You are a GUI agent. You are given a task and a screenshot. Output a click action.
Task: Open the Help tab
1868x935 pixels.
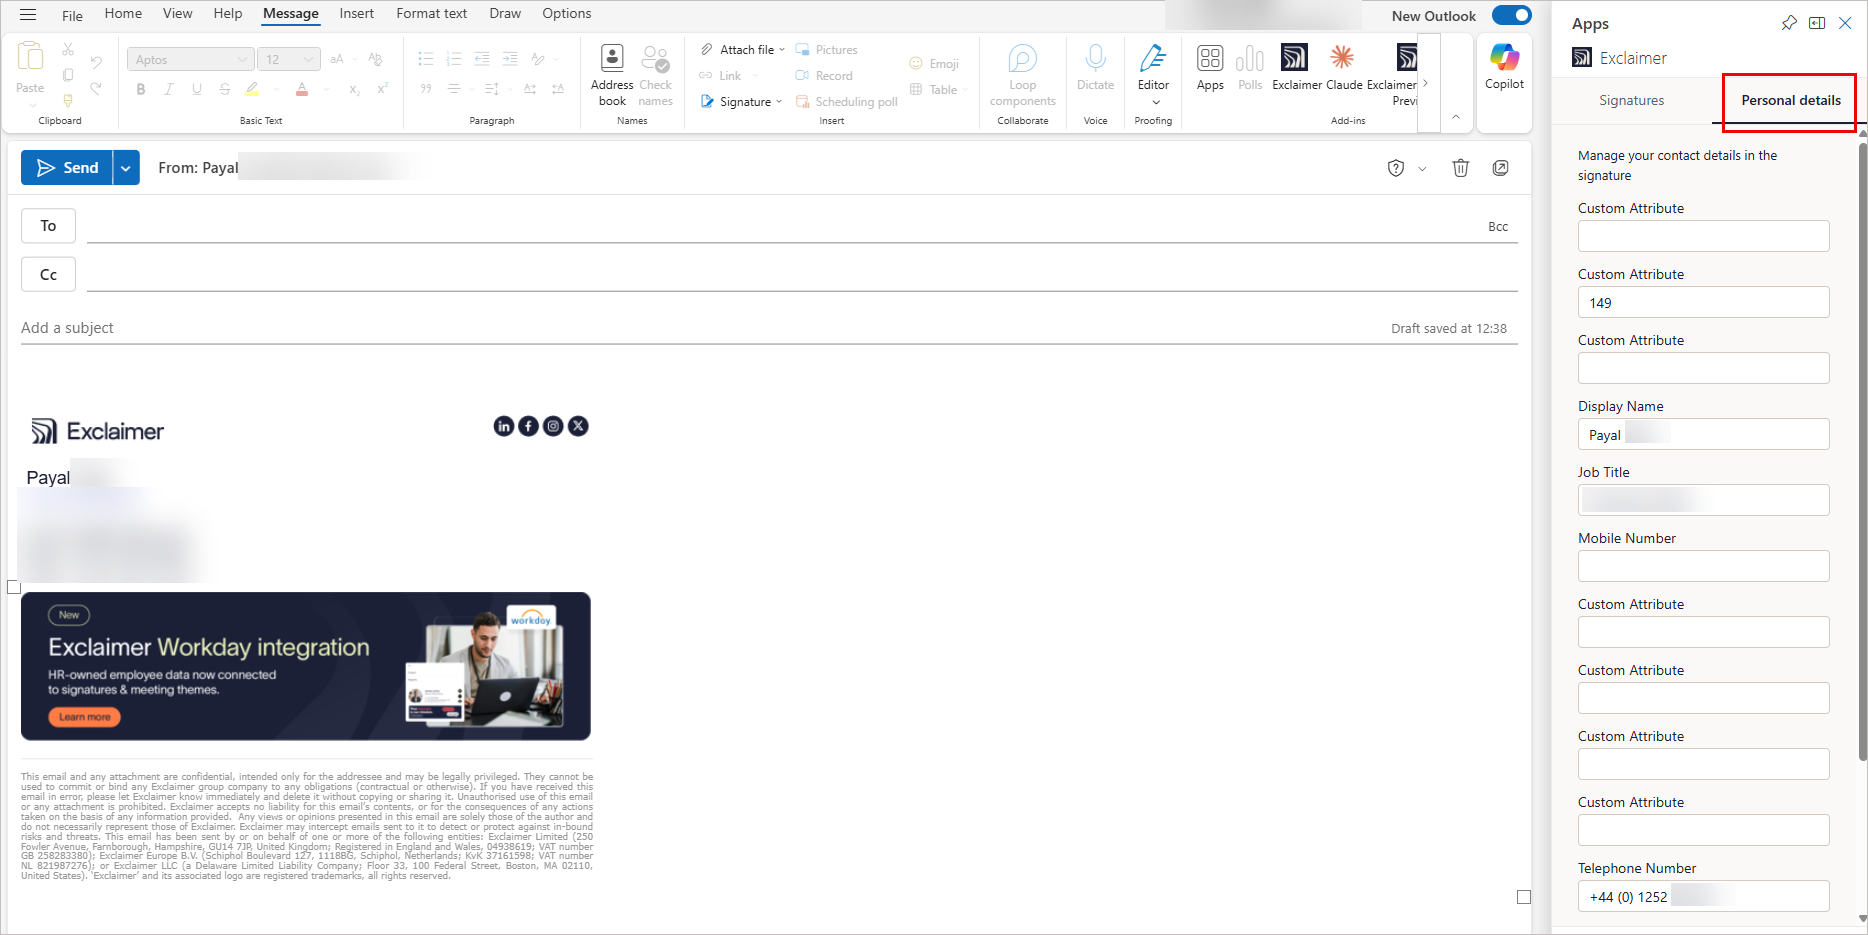click(228, 14)
